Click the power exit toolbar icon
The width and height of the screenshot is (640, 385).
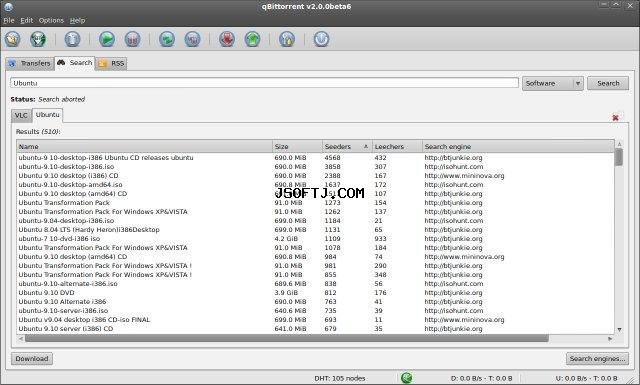[322, 39]
